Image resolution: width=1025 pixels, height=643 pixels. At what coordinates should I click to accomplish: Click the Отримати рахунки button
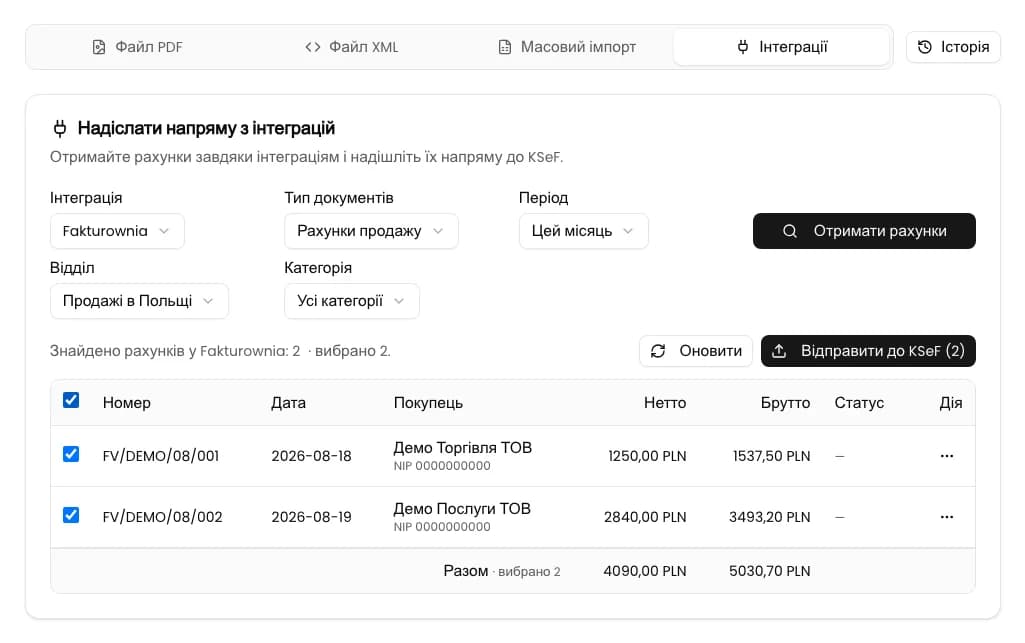pos(864,231)
